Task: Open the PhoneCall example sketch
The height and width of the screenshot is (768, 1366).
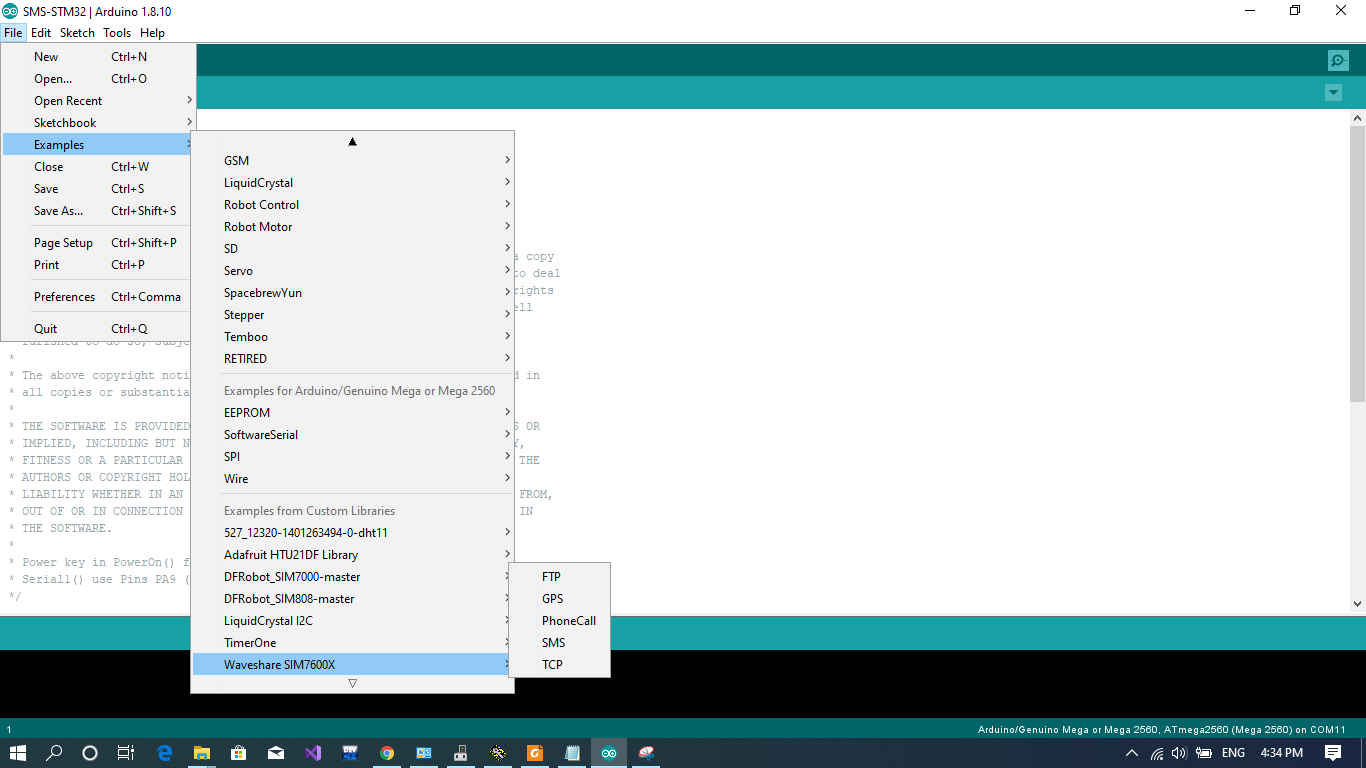Action: (559, 621)
